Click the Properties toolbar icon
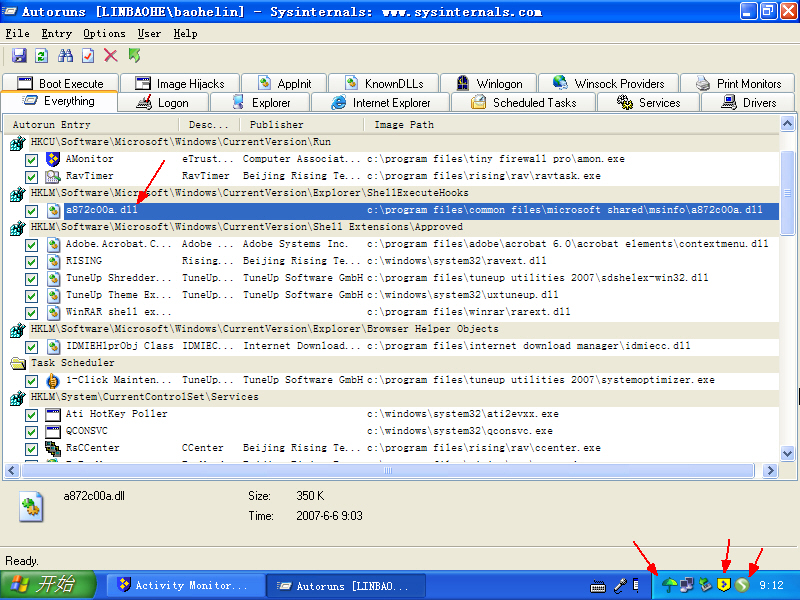The image size is (800, 600). click(88, 56)
